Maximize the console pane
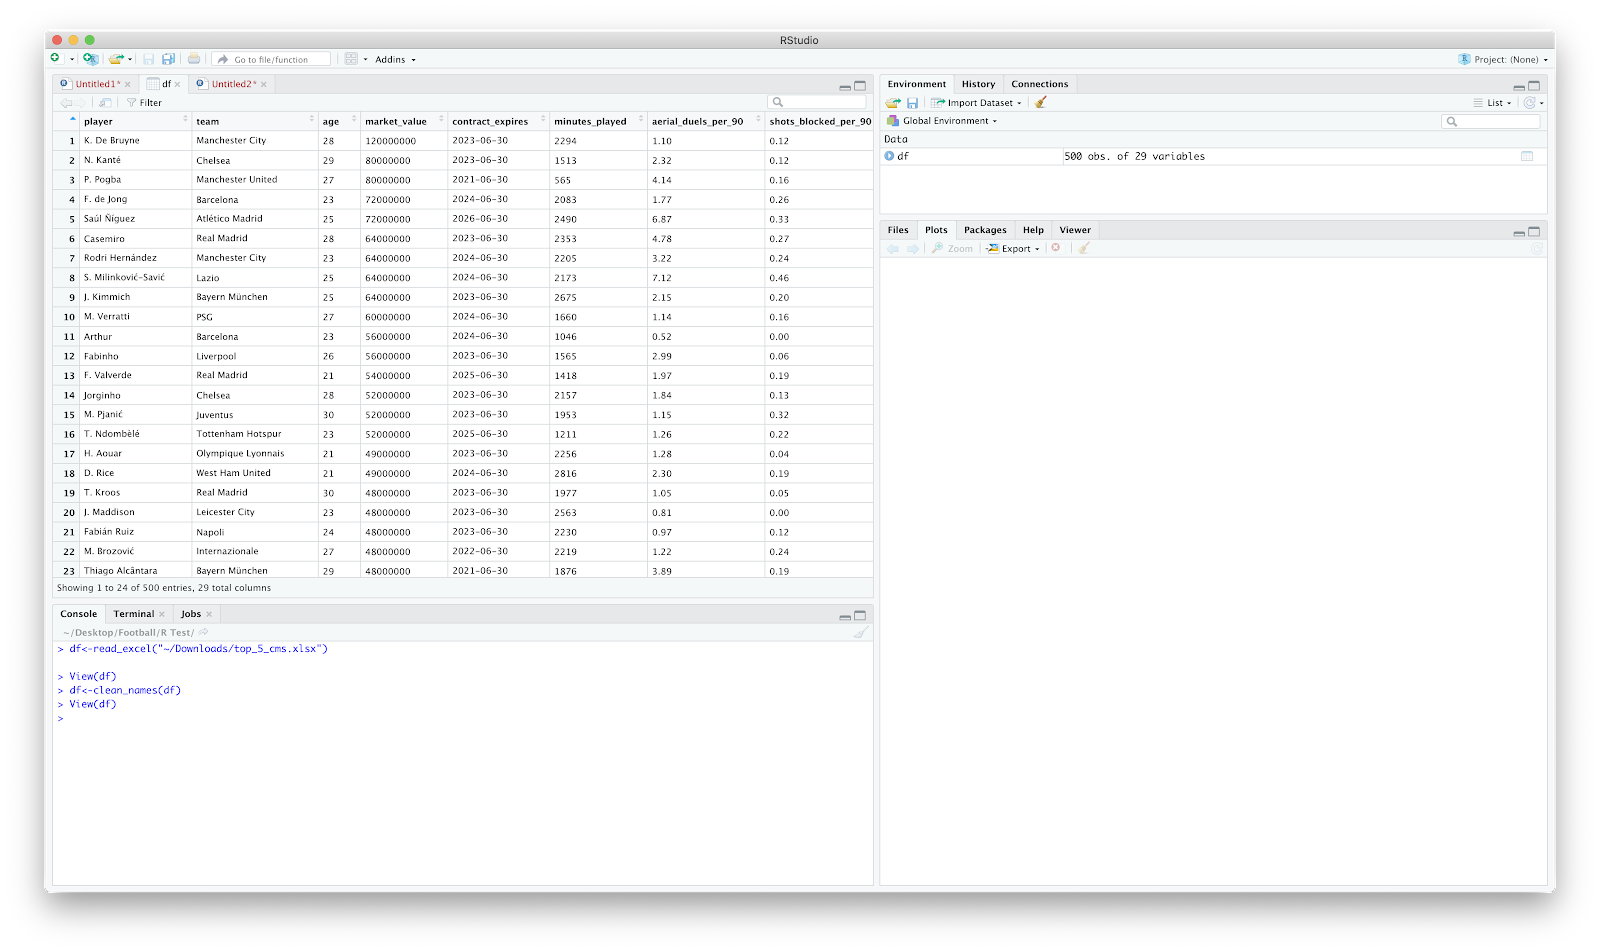 (860, 616)
